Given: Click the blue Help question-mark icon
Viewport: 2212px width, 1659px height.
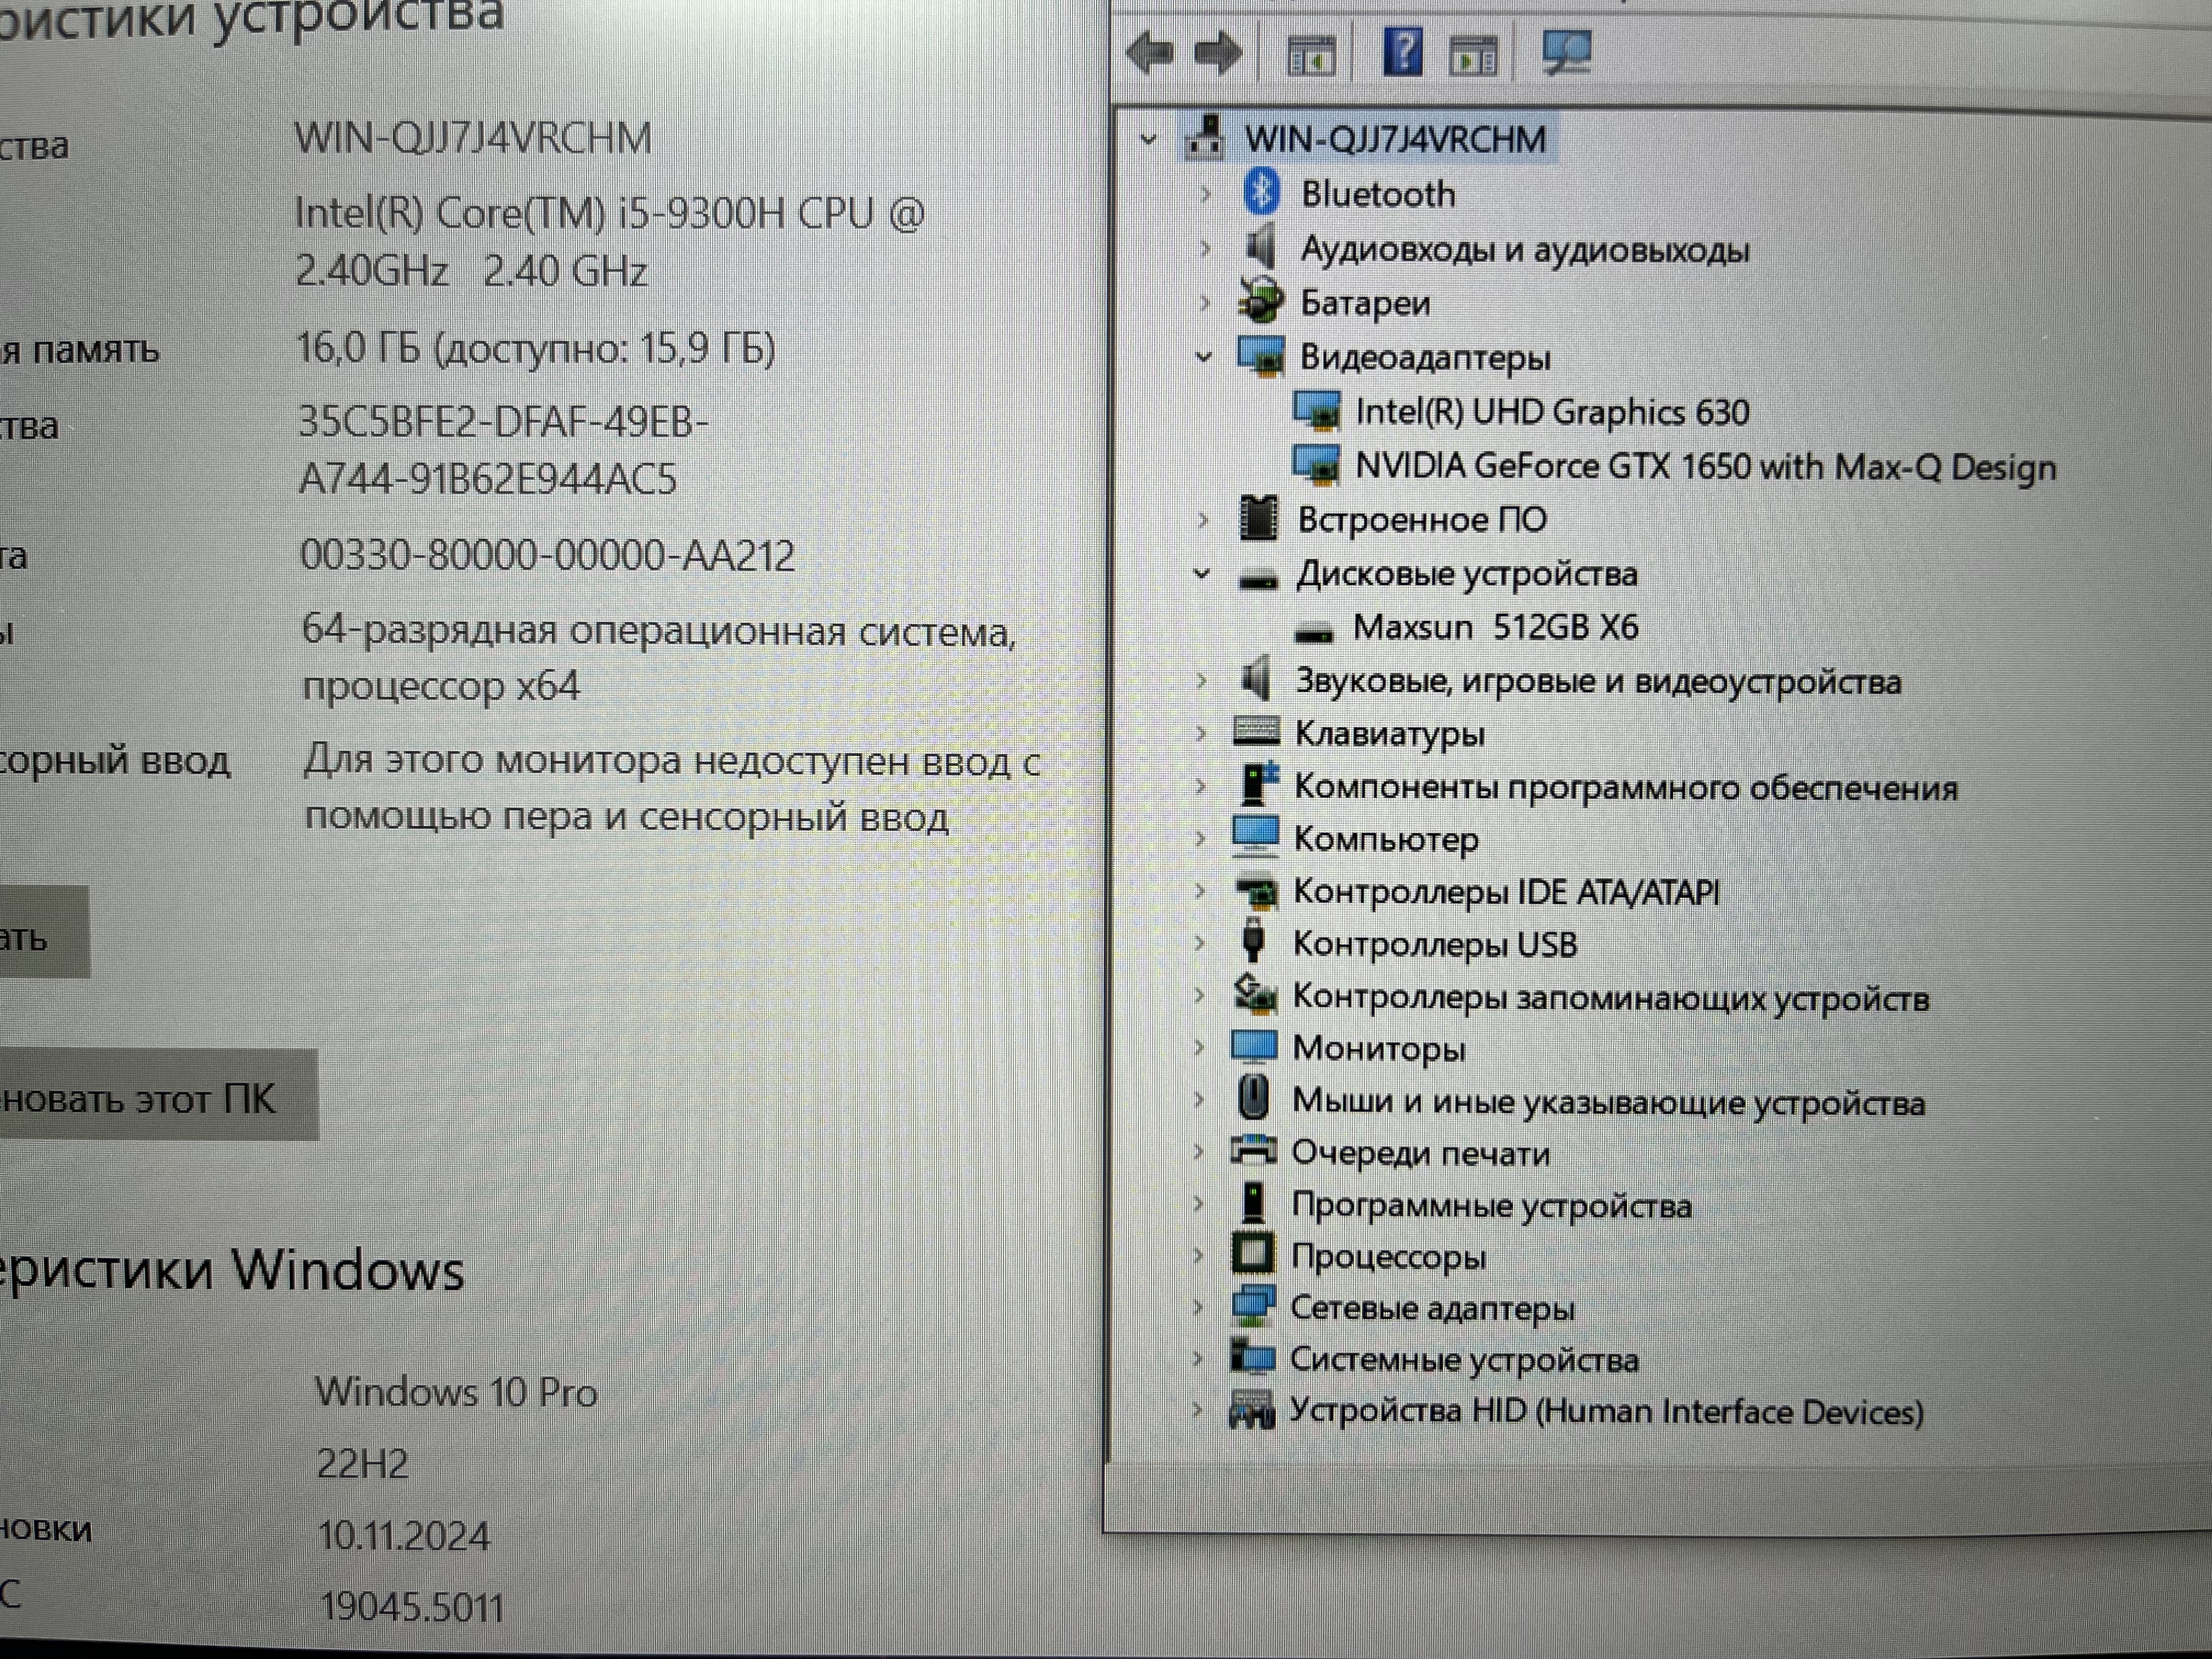Looking at the screenshot, I should coord(1402,52).
